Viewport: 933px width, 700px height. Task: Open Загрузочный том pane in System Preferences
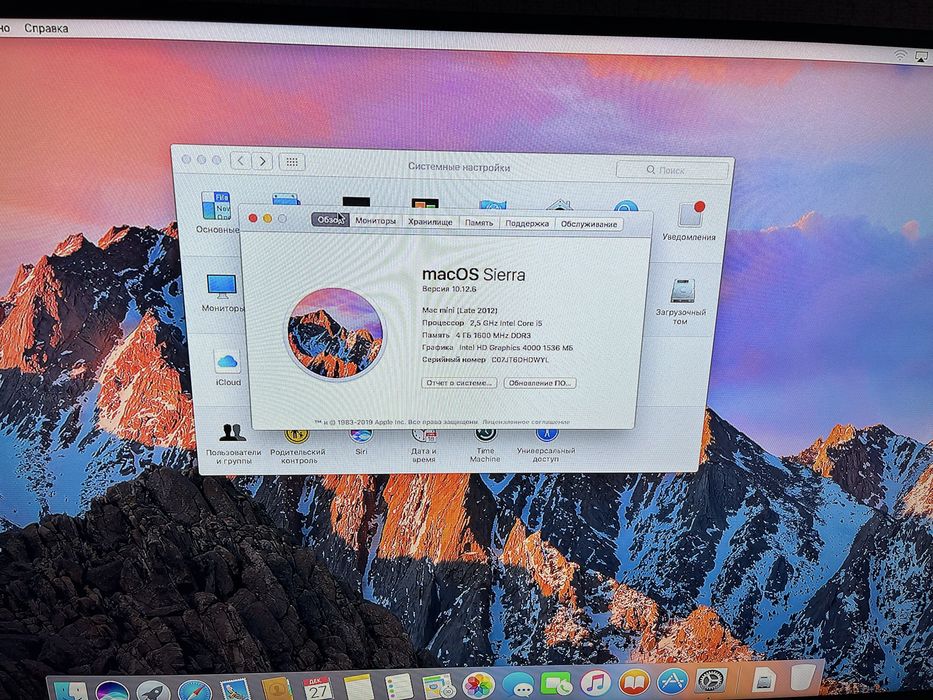(681, 302)
